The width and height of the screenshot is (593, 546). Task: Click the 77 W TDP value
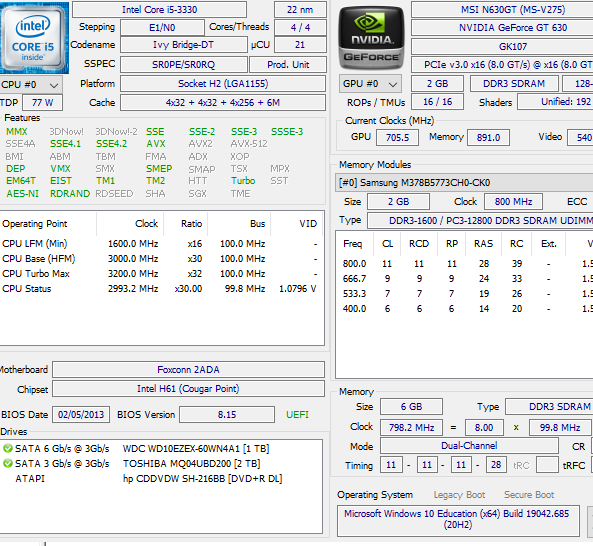click(42, 102)
